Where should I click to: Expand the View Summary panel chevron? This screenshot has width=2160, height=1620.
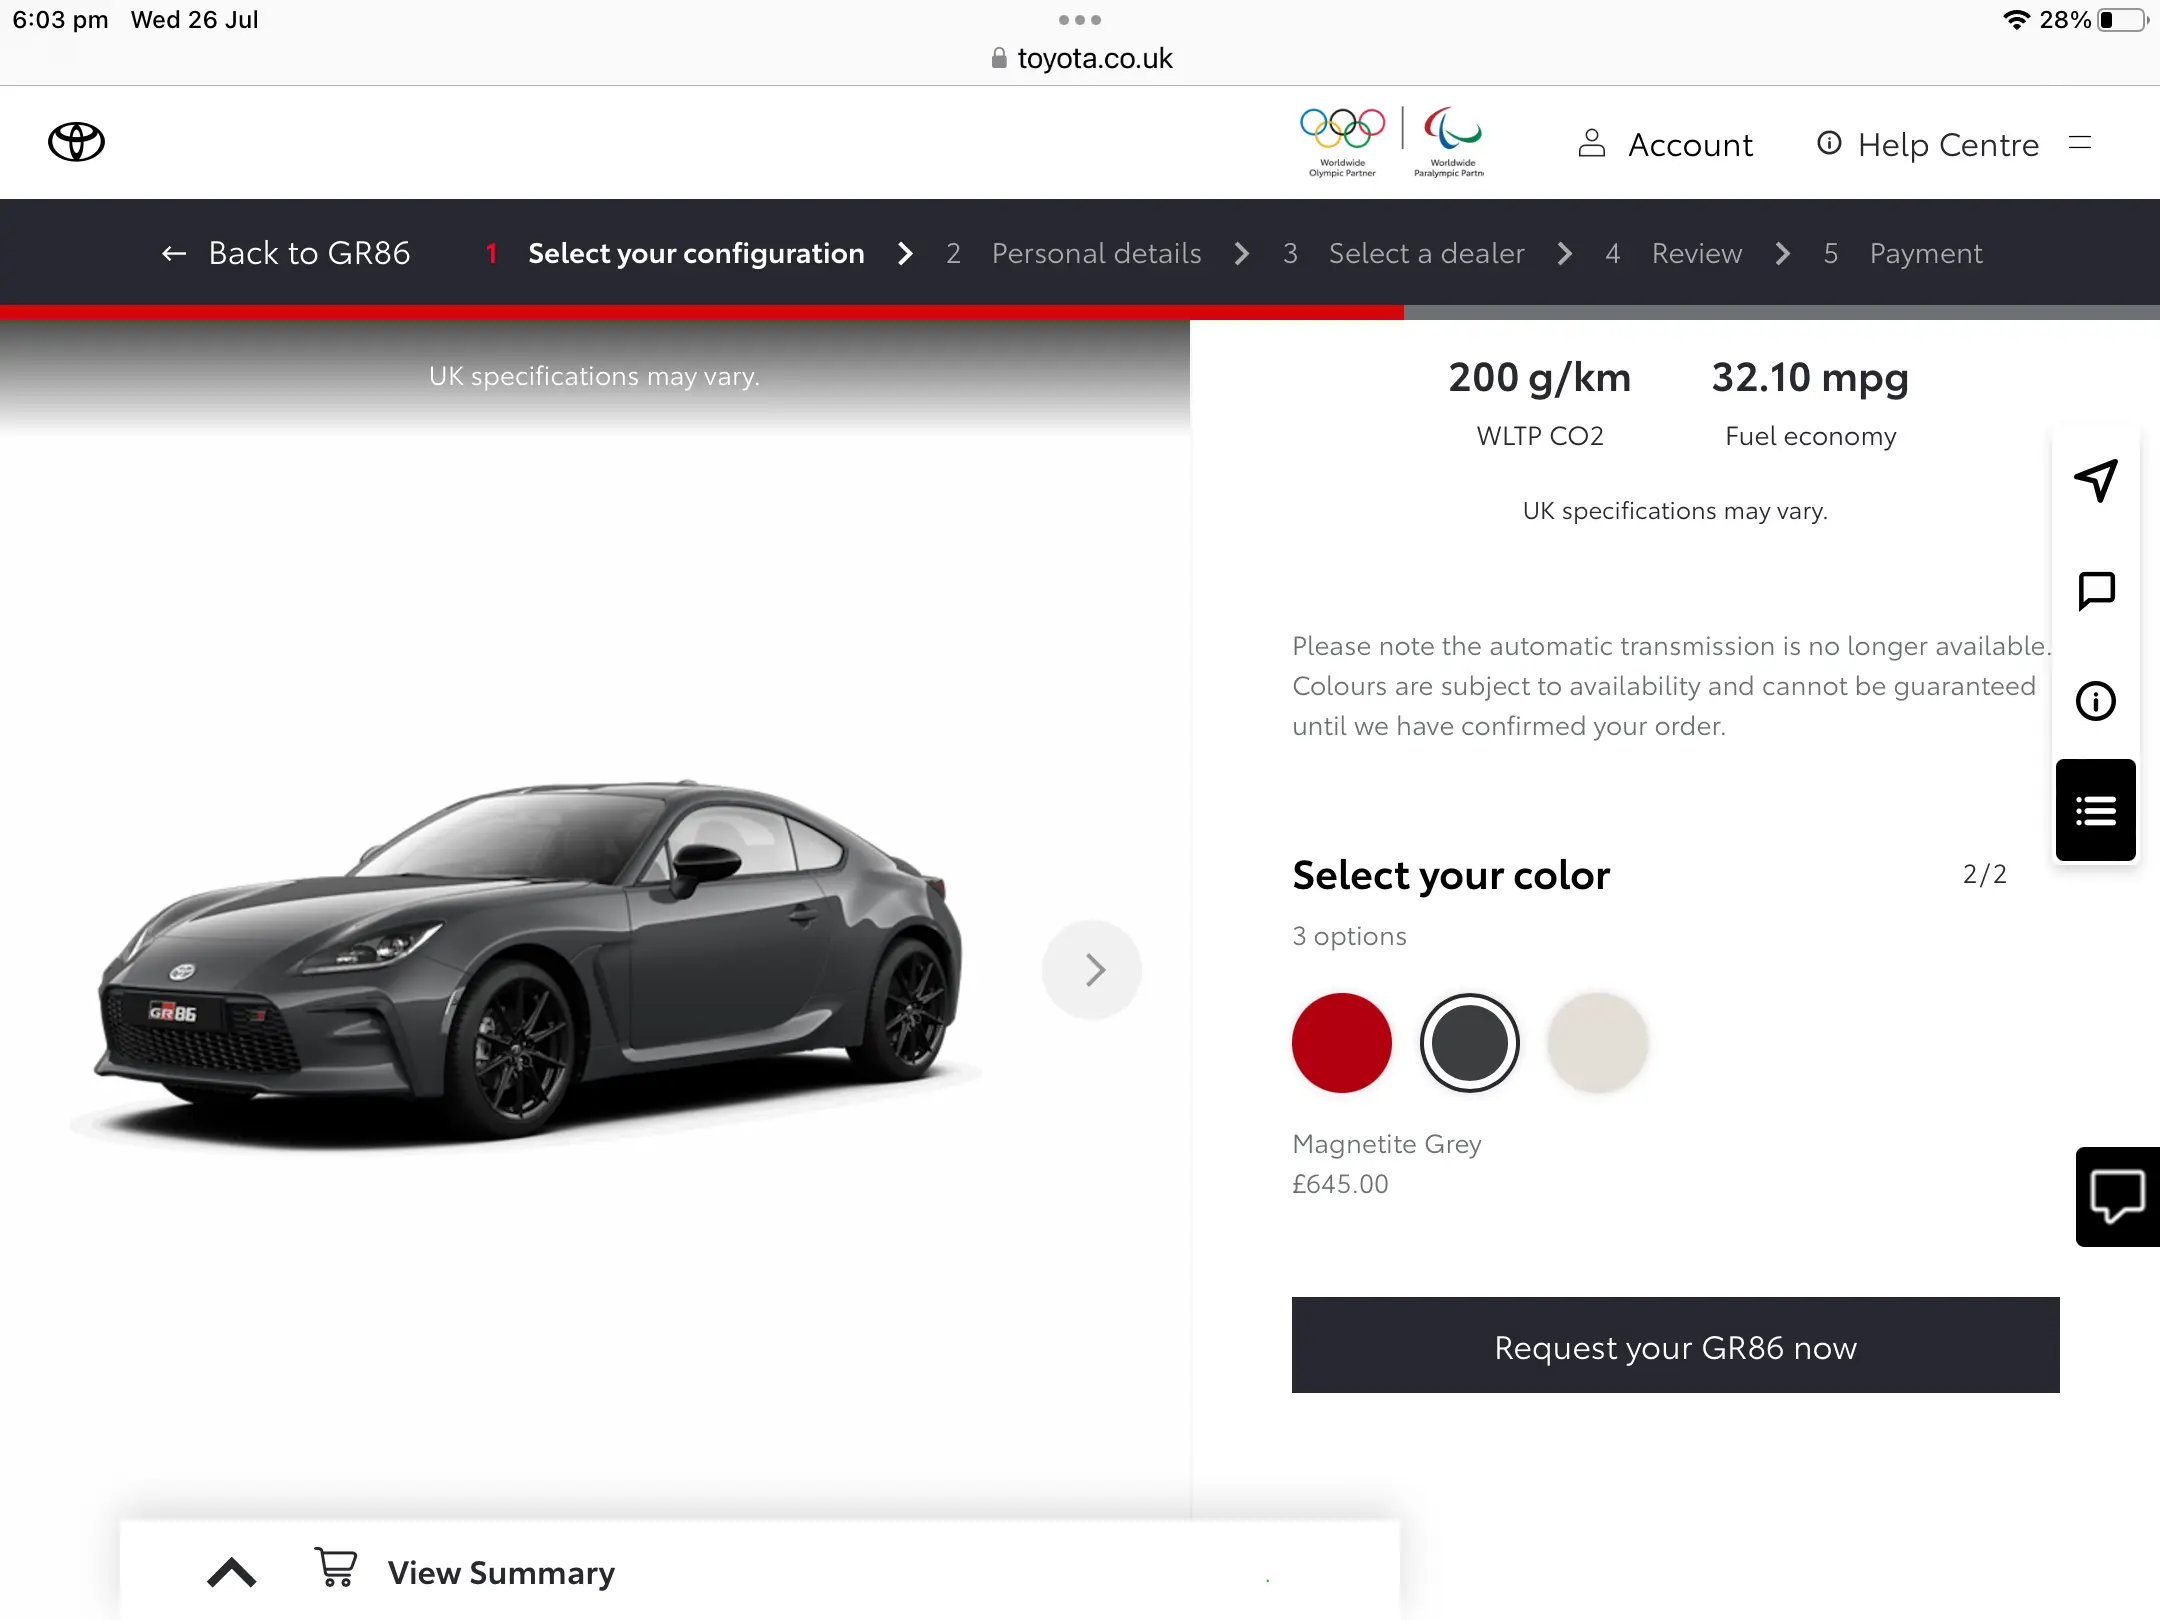(231, 1573)
